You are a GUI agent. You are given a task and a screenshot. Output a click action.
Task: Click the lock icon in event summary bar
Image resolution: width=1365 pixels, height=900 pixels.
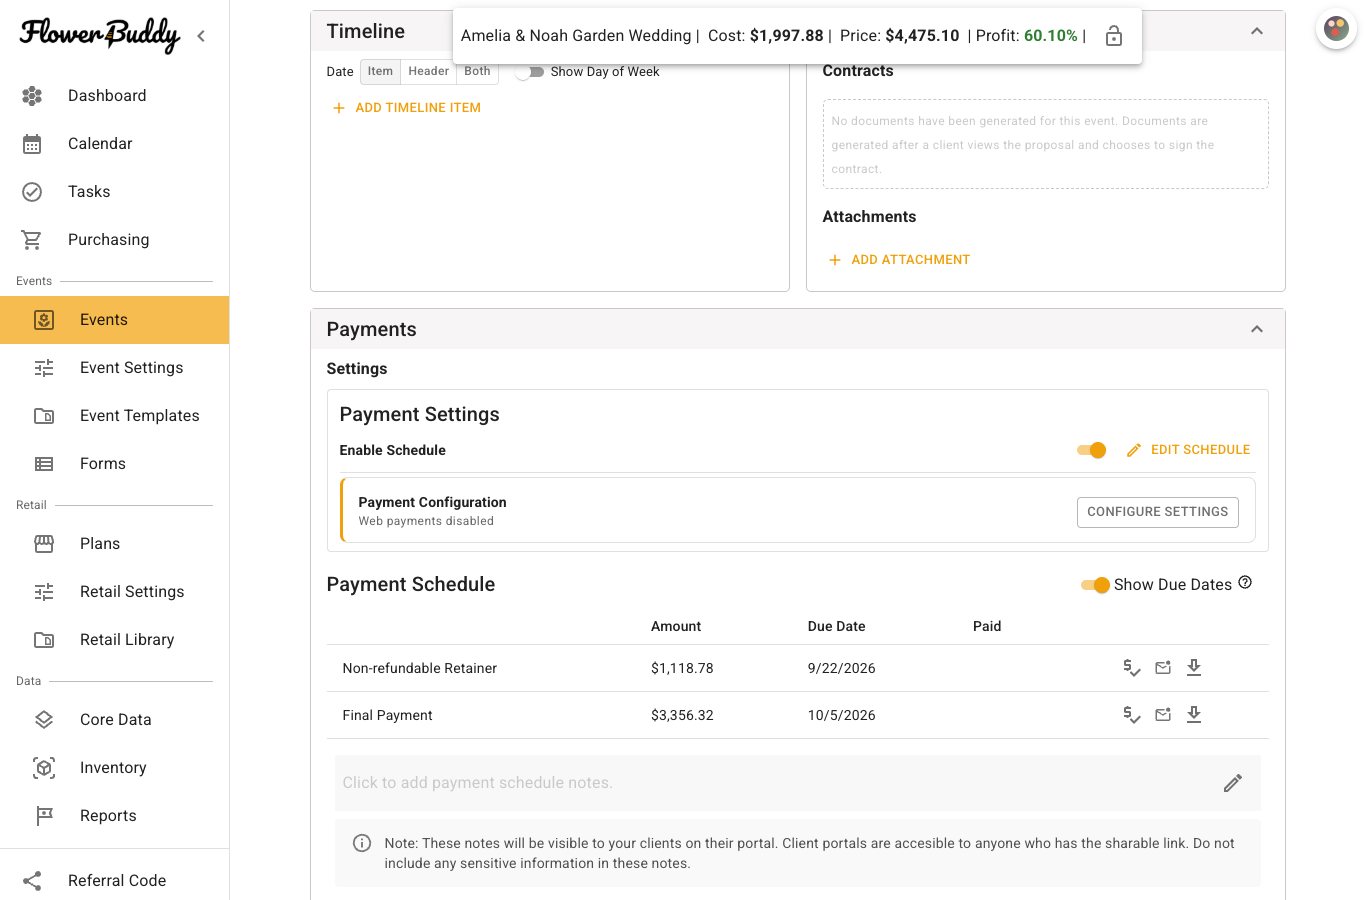(x=1114, y=36)
